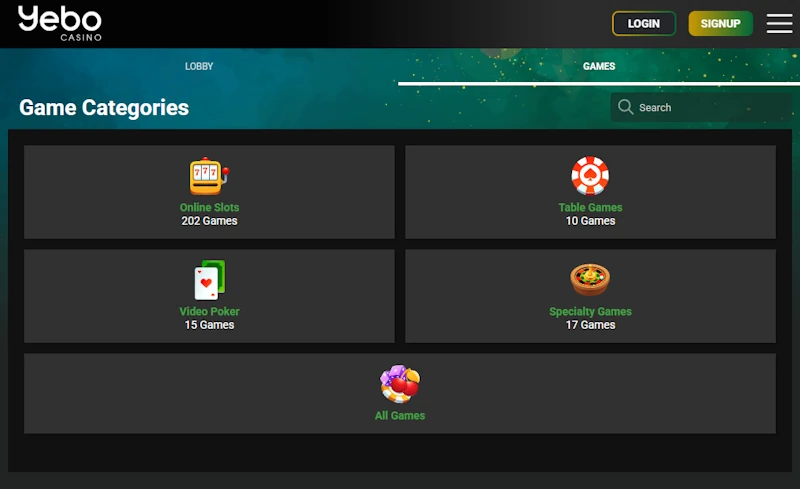Click the roulette wheel Specialty Games icon

pyautogui.click(x=590, y=280)
